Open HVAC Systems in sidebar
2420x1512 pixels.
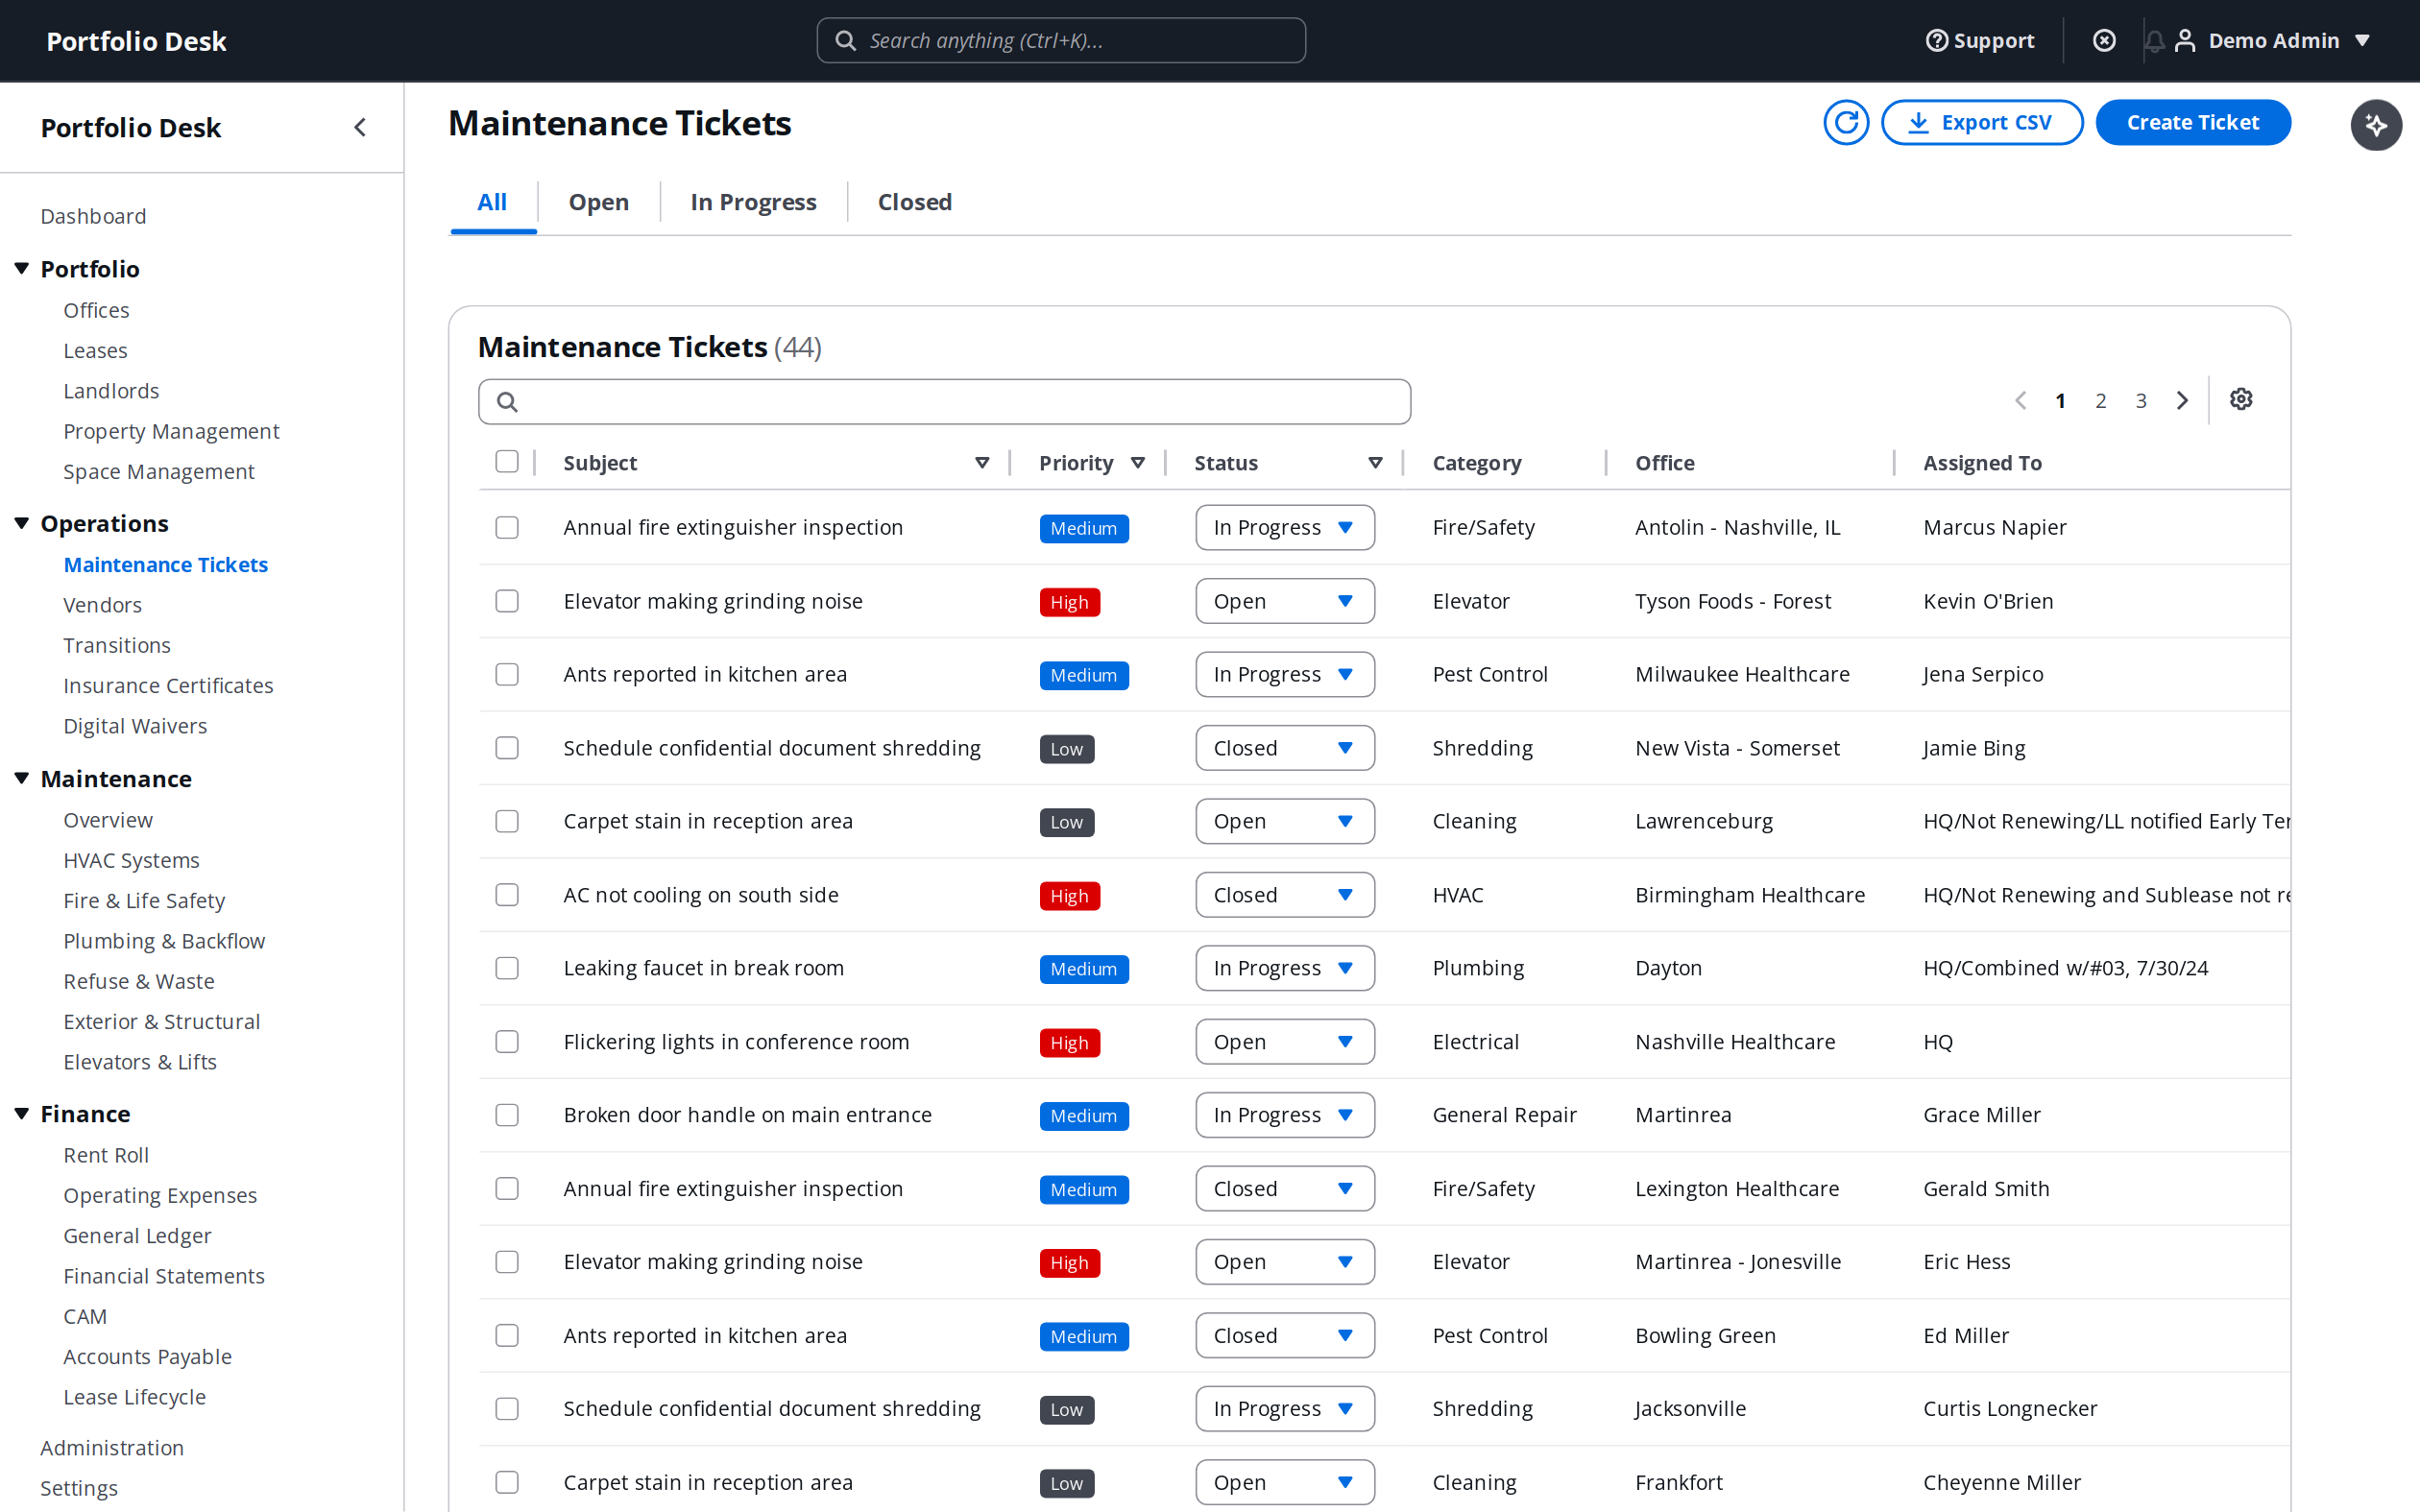point(131,860)
